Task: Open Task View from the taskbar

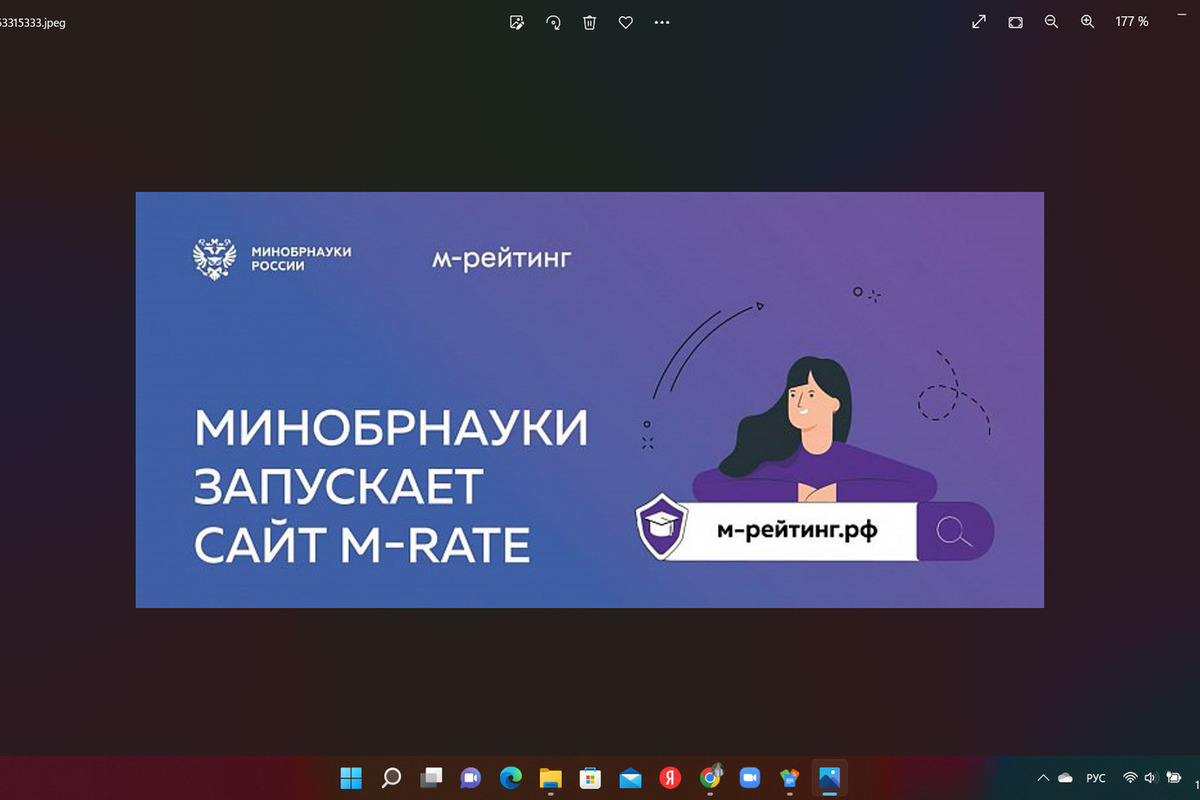Action: click(431, 777)
